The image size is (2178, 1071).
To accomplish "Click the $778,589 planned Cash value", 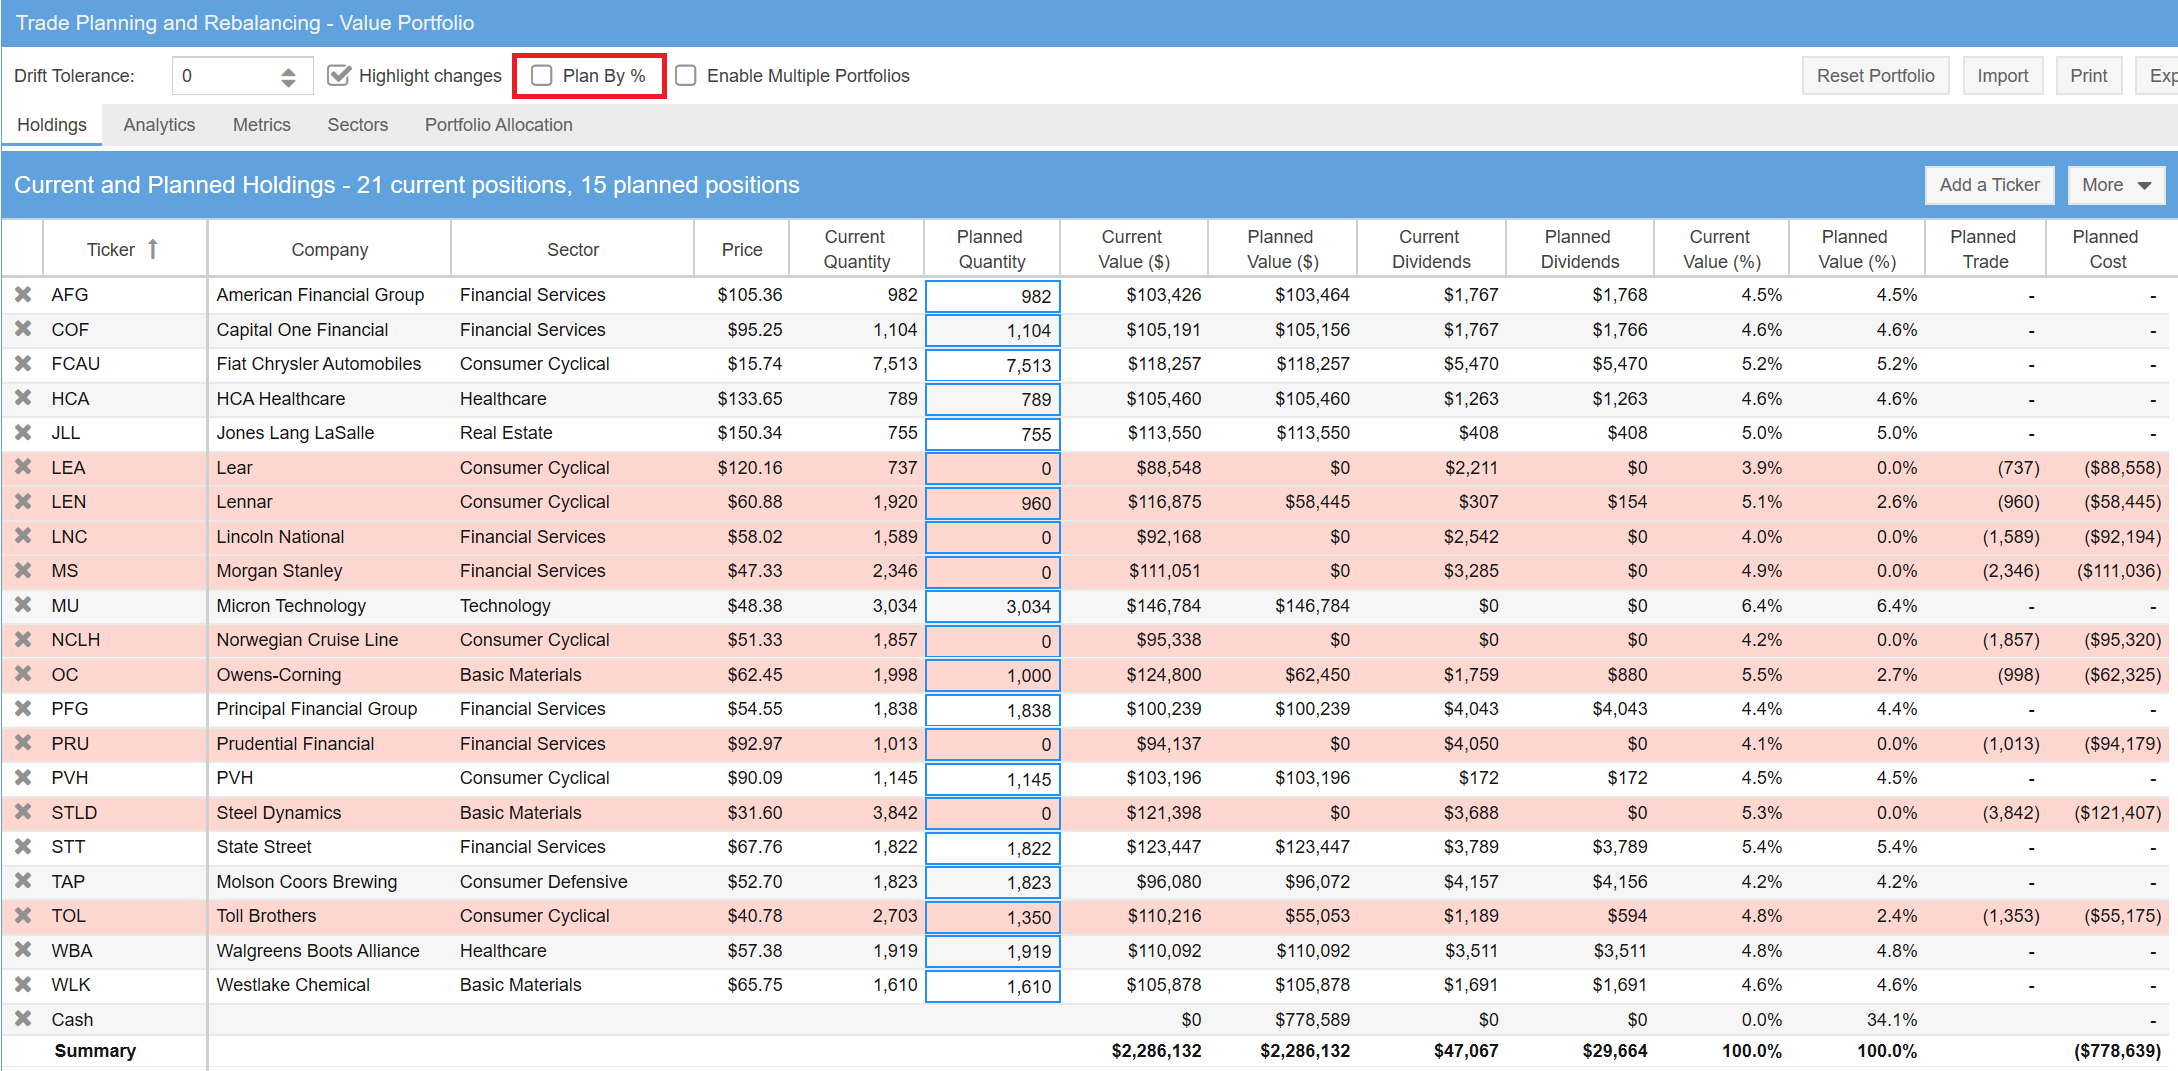I will click(1312, 1020).
